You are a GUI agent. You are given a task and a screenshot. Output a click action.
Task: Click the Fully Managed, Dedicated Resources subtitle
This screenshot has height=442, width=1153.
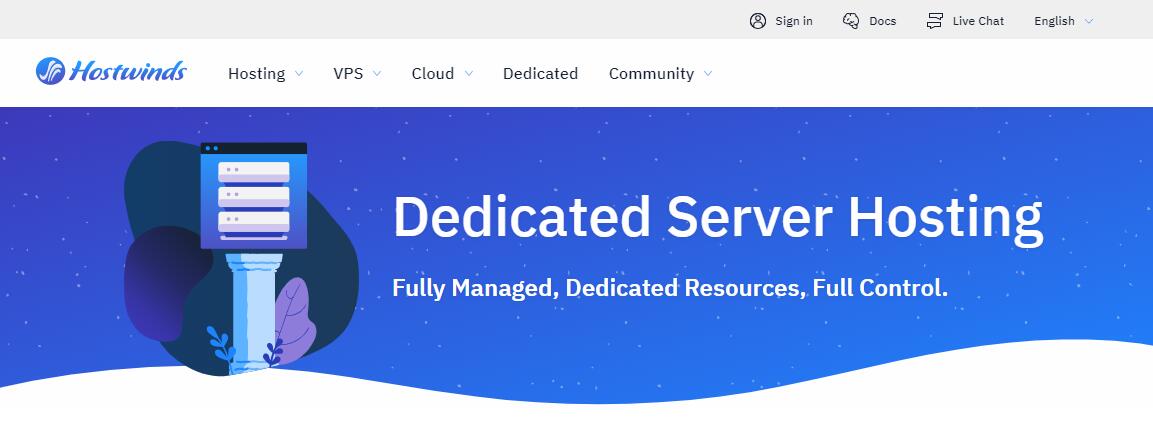[x=670, y=288]
